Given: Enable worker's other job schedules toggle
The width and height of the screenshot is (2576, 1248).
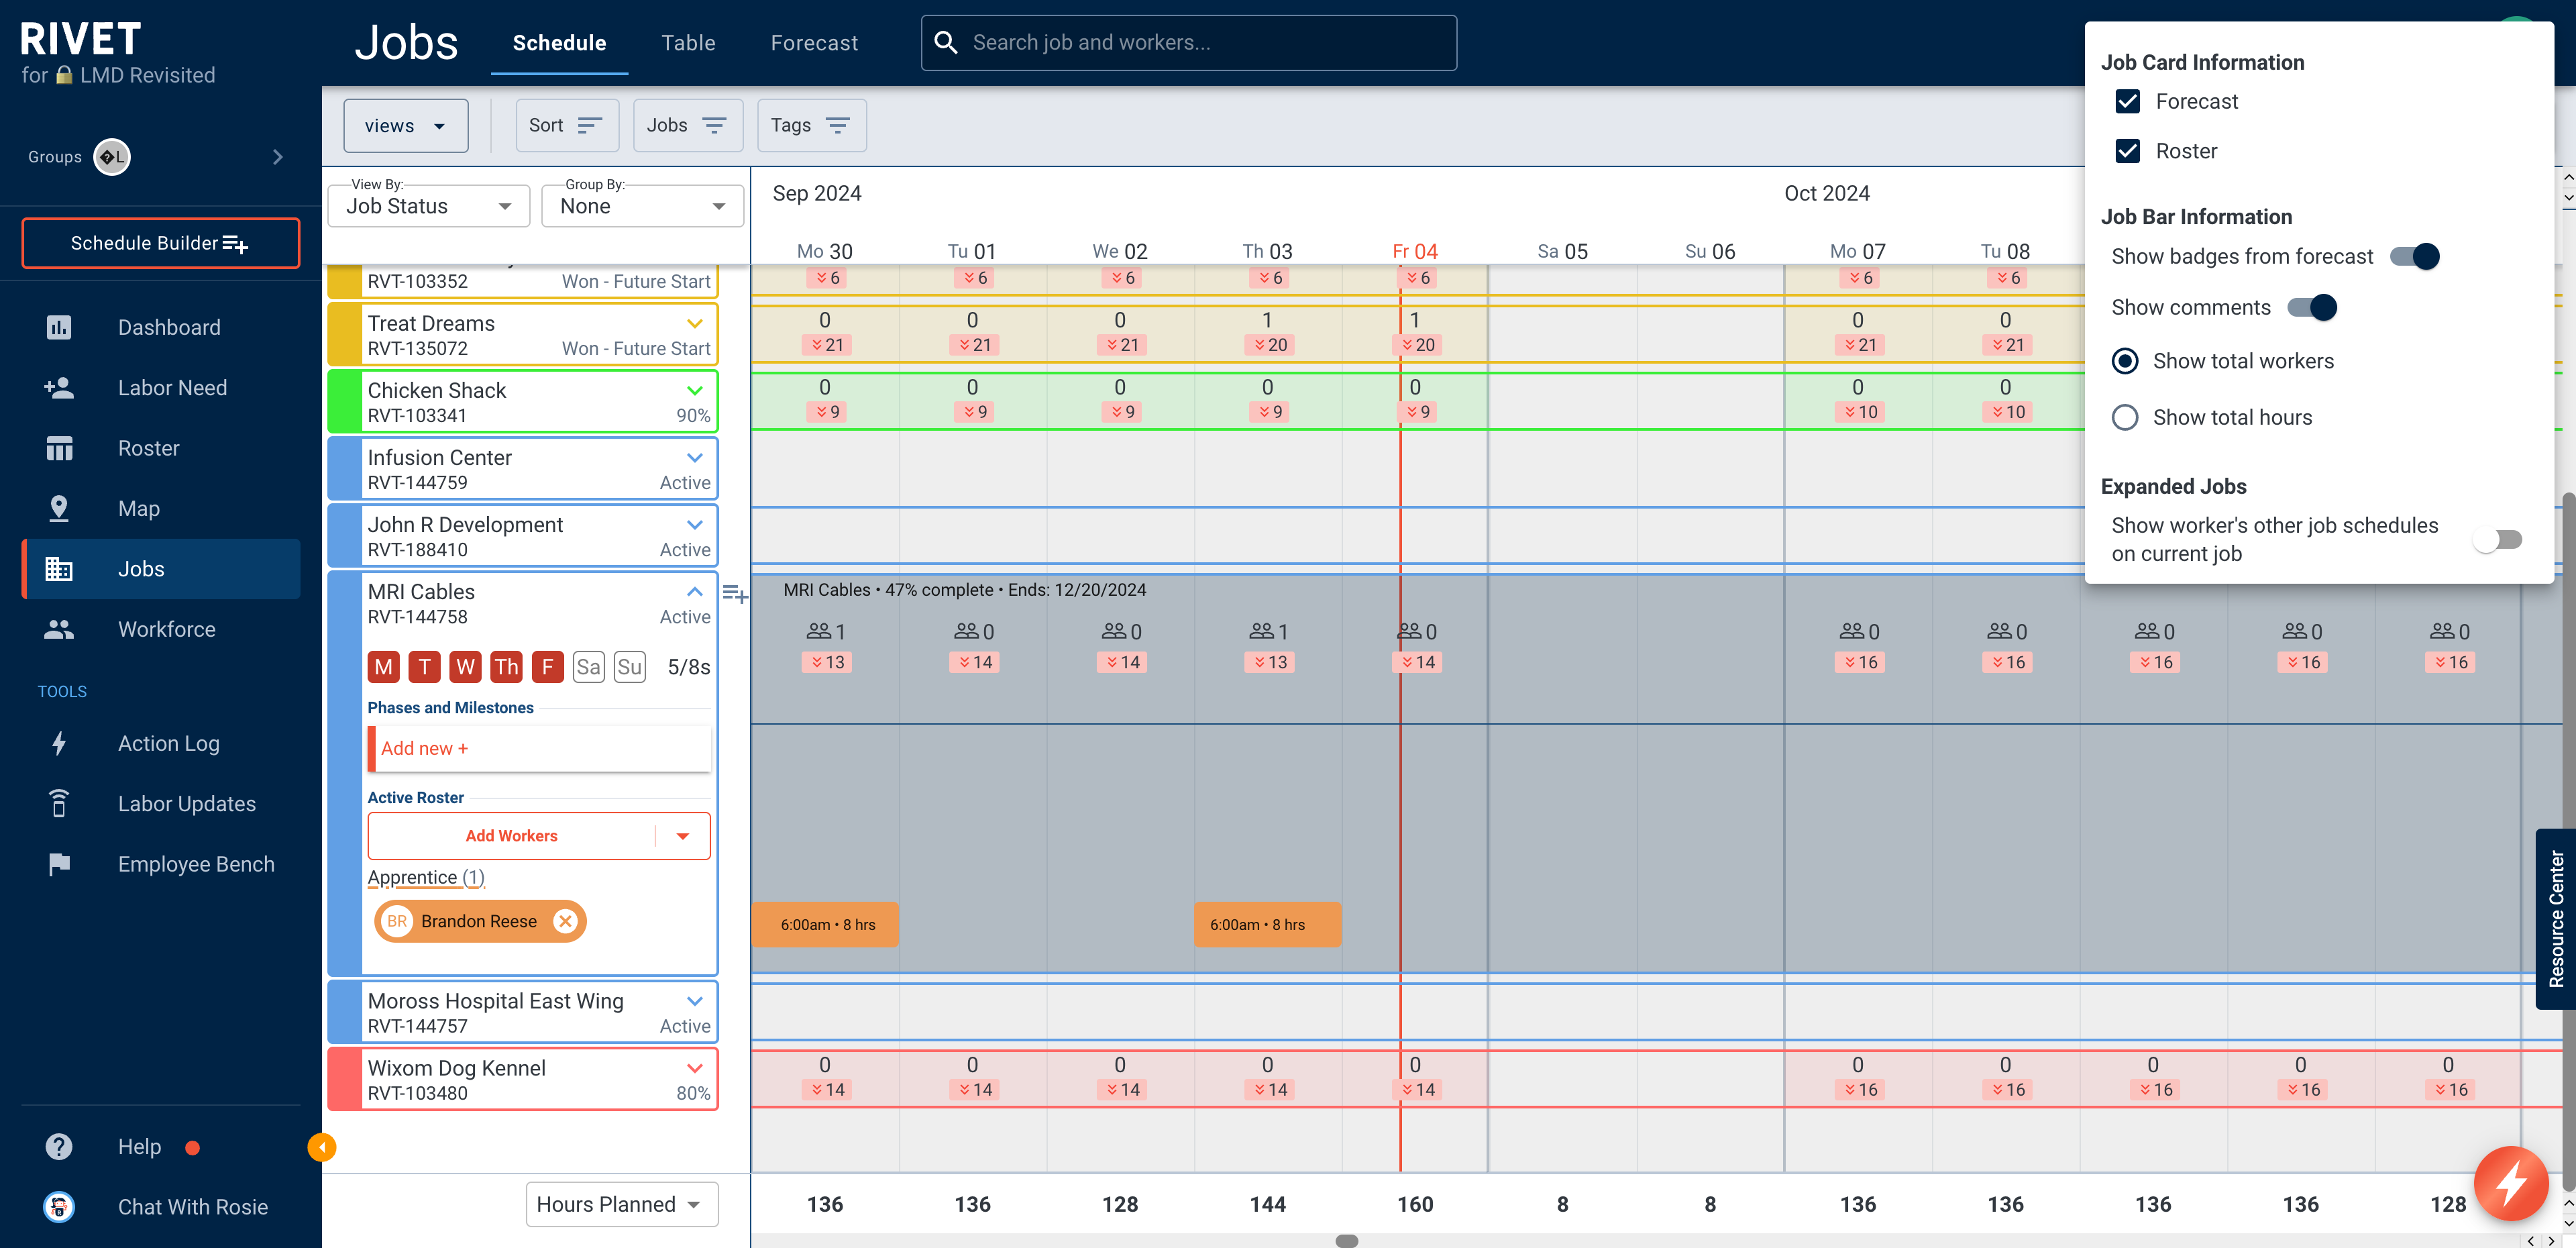Looking at the screenshot, I should click(x=2497, y=540).
